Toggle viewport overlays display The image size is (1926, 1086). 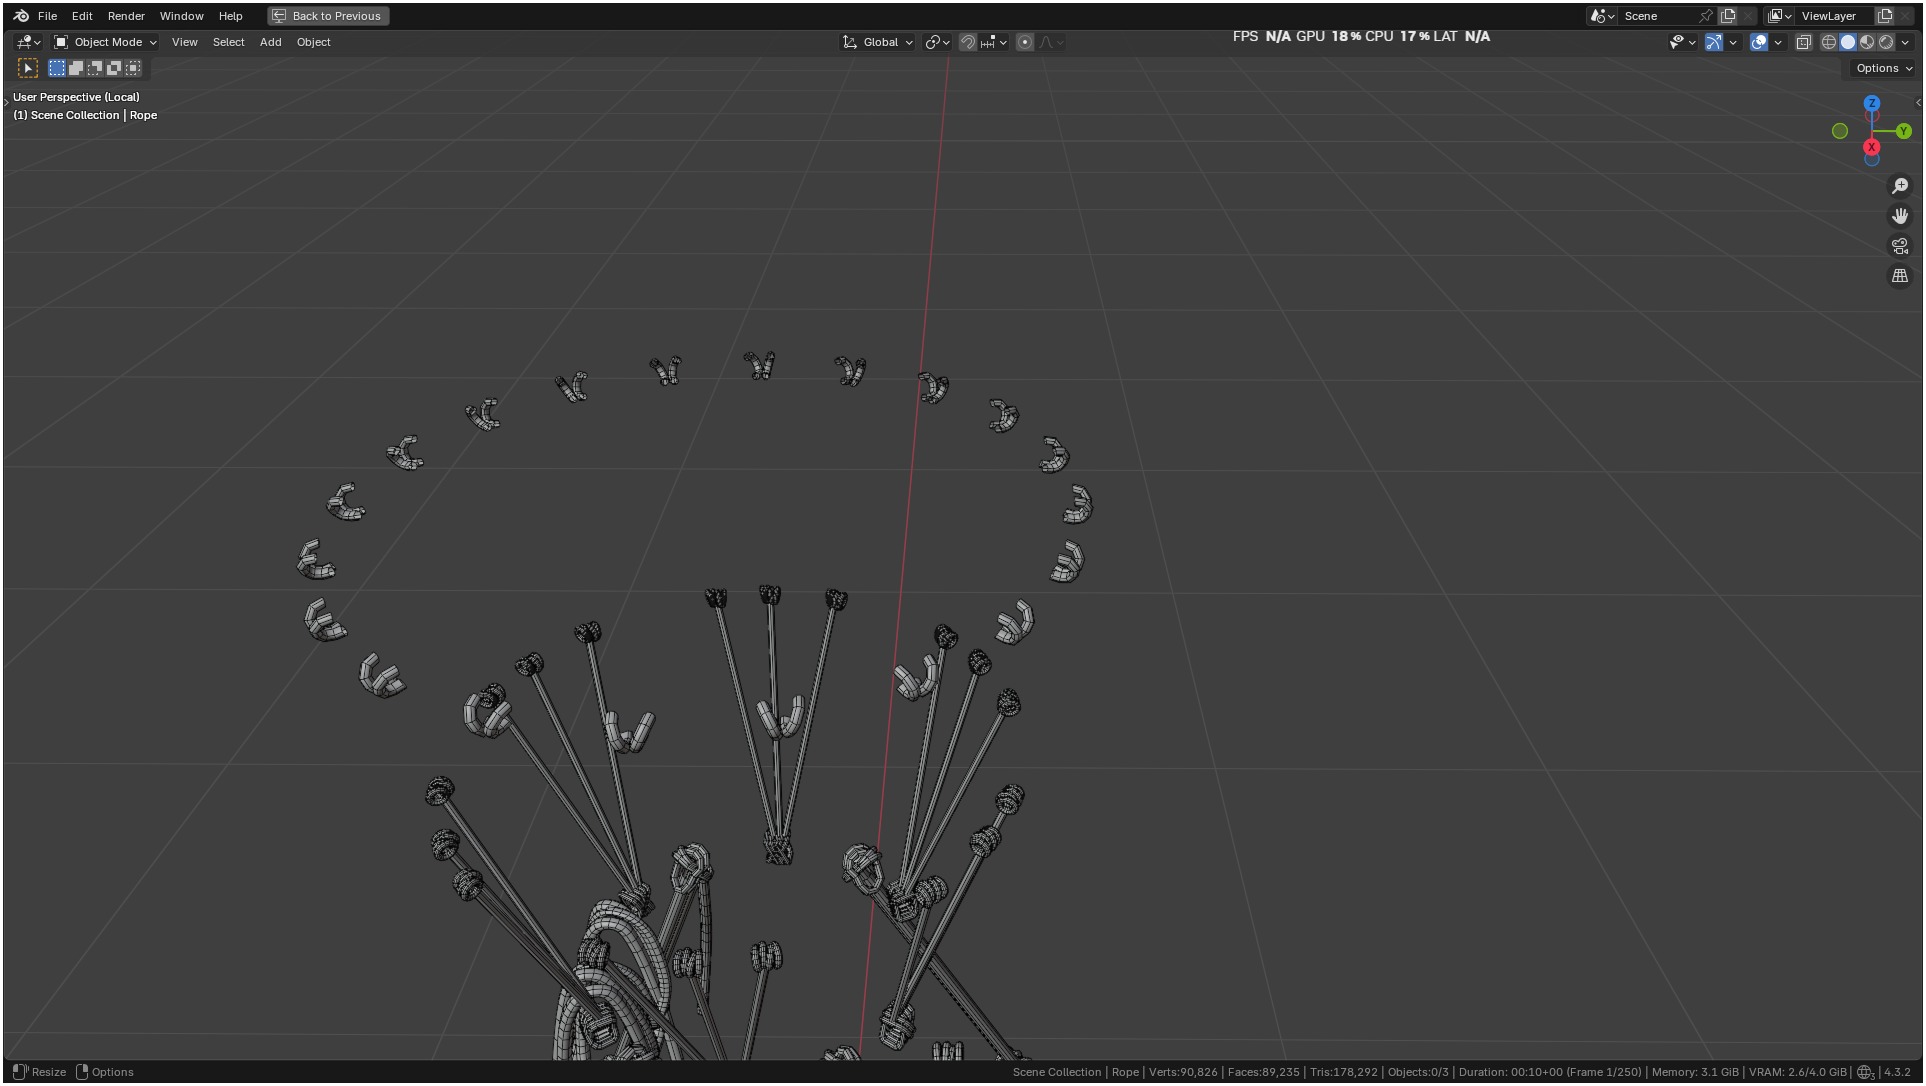coord(1759,42)
